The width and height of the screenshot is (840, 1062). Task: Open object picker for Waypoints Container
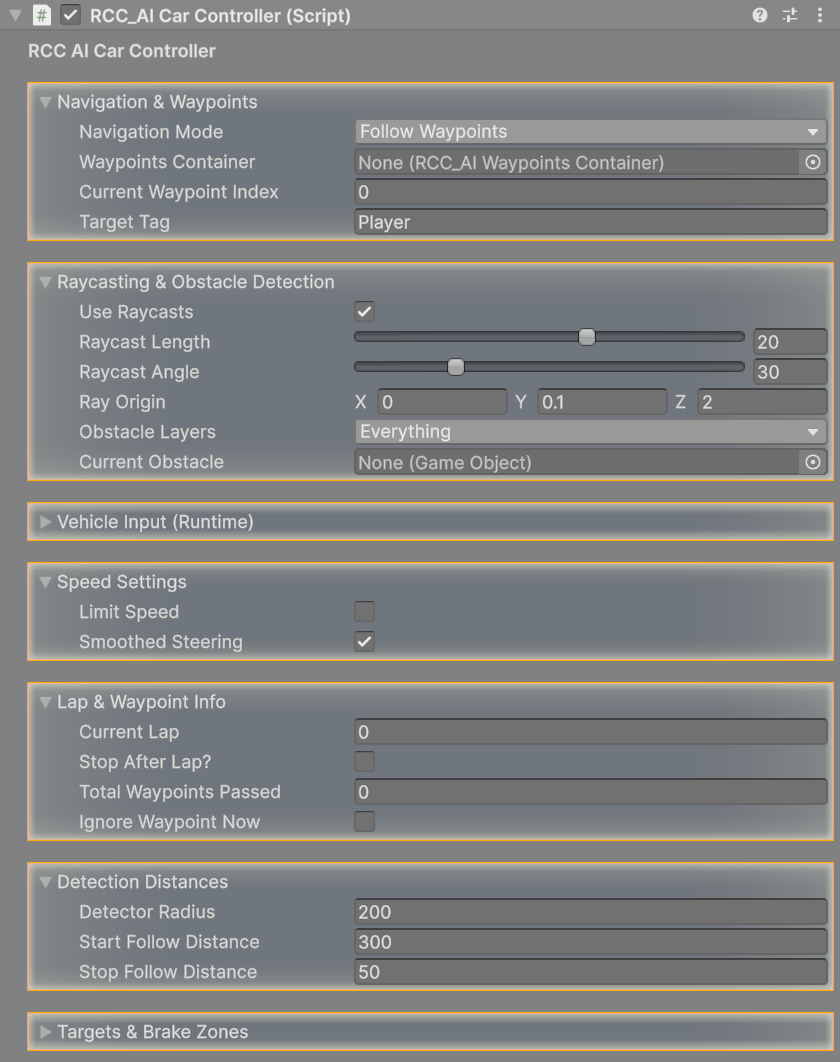pyautogui.click(x=813, y=162)
